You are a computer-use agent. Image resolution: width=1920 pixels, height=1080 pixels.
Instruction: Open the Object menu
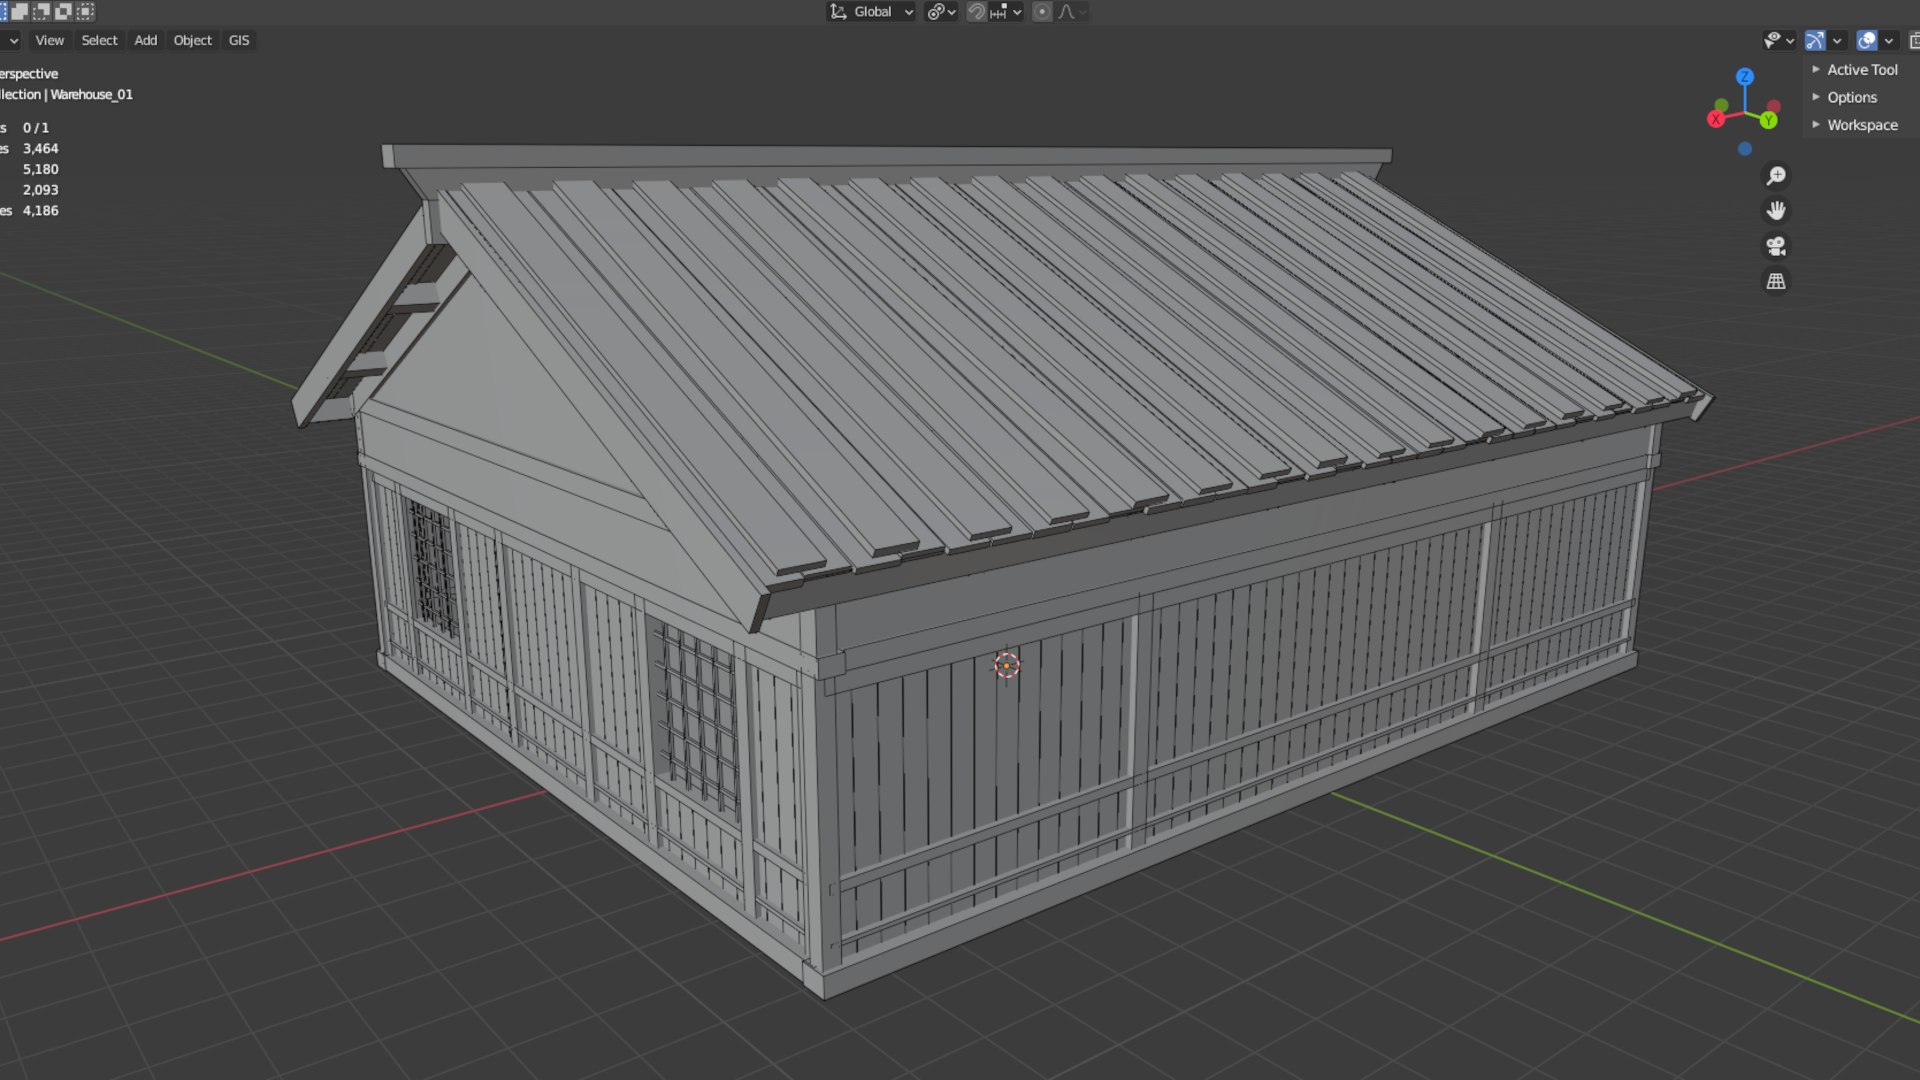[193, 40]
